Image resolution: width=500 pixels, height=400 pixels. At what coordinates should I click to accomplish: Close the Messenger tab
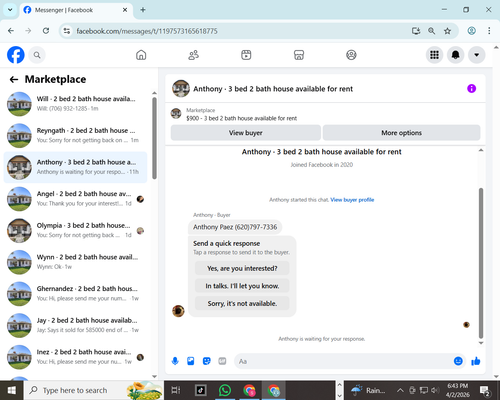[x=125, y=10]
